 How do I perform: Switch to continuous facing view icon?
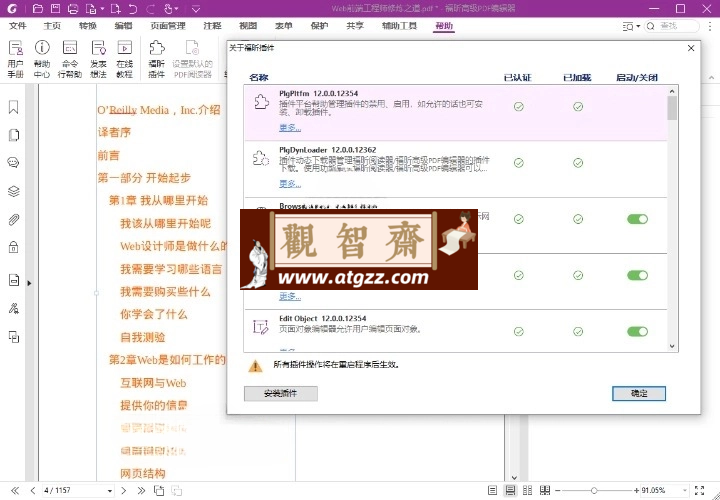pos(545,490)
